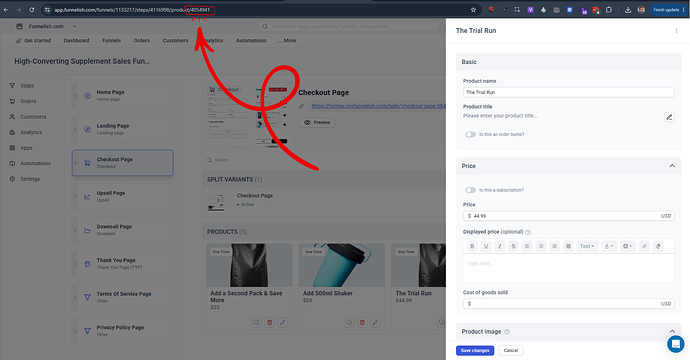The image size is (690, 360).
Task: Open the Chrome profile avatar
Action: coord(641,10)
